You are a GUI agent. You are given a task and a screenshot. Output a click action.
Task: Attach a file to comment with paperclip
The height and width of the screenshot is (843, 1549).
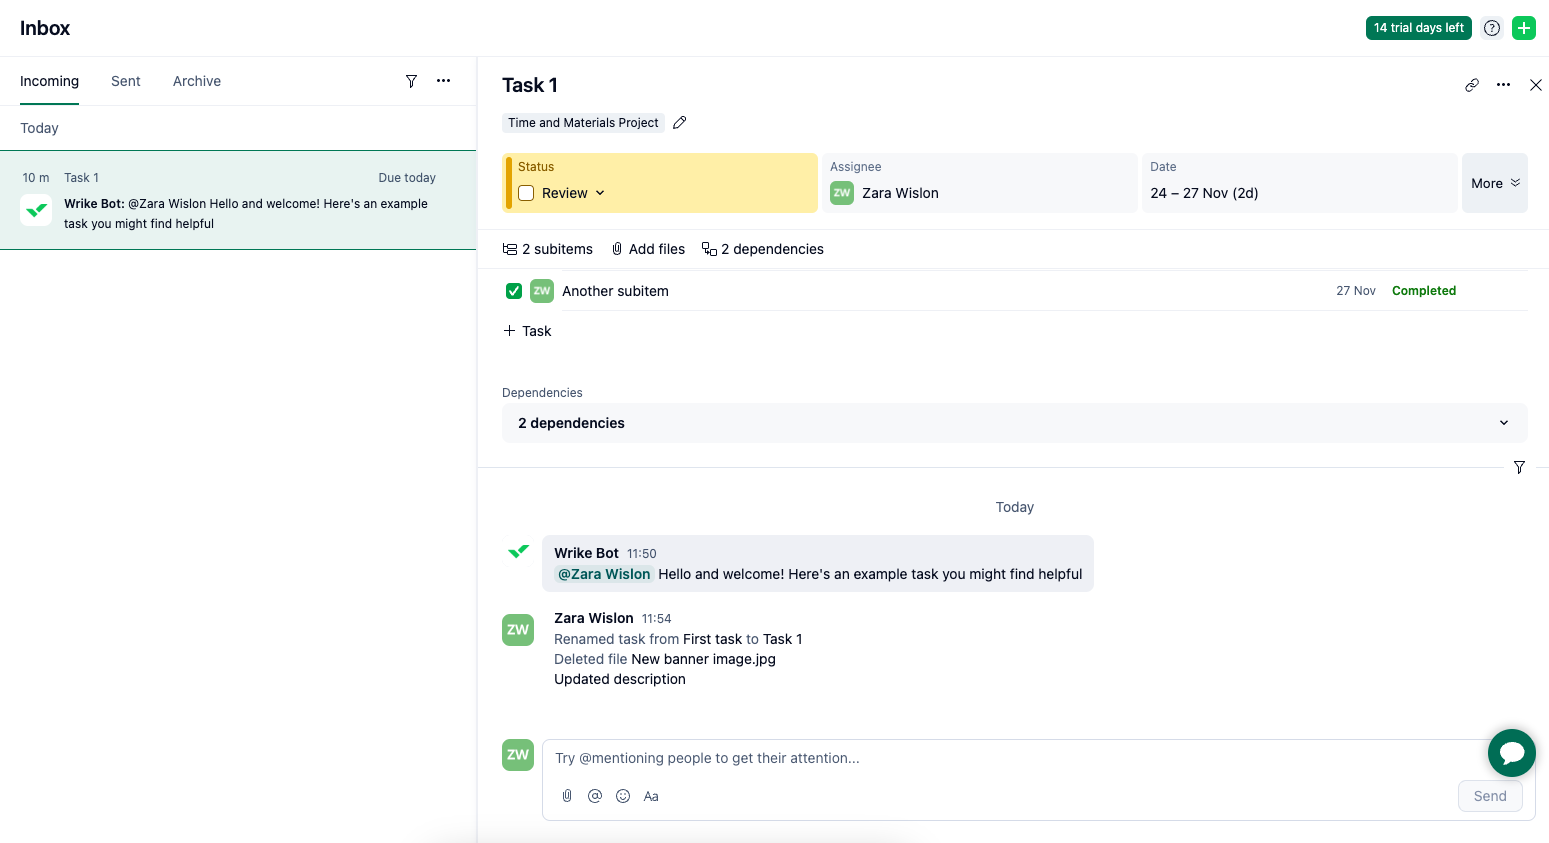point(567,796)
